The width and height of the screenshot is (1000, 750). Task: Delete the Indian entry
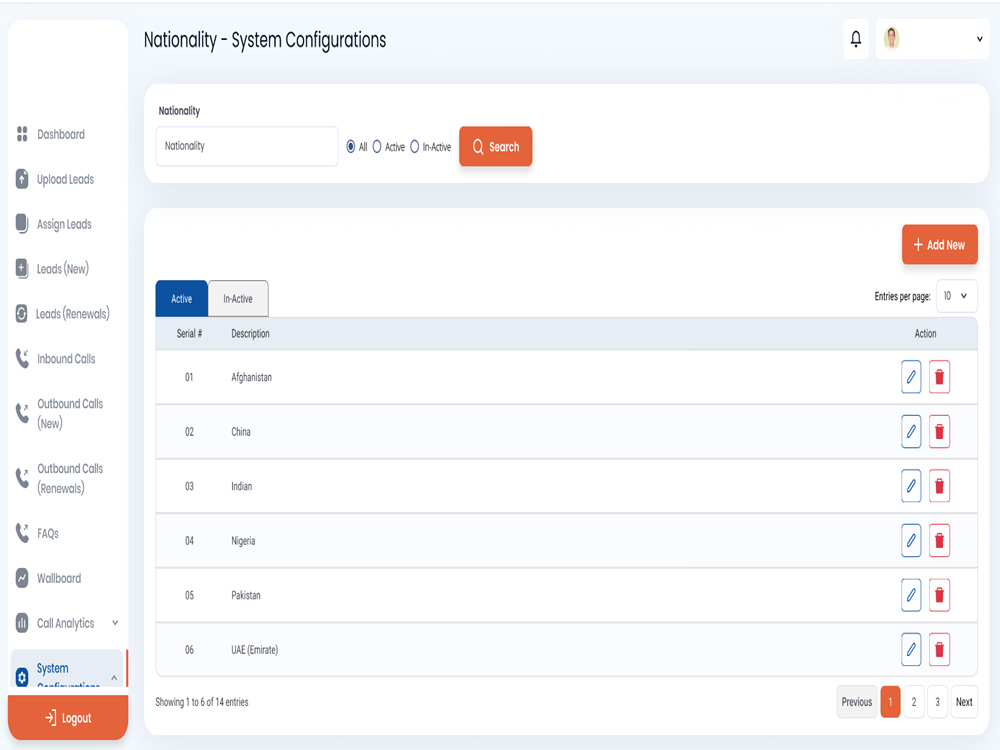pos(939,486)
